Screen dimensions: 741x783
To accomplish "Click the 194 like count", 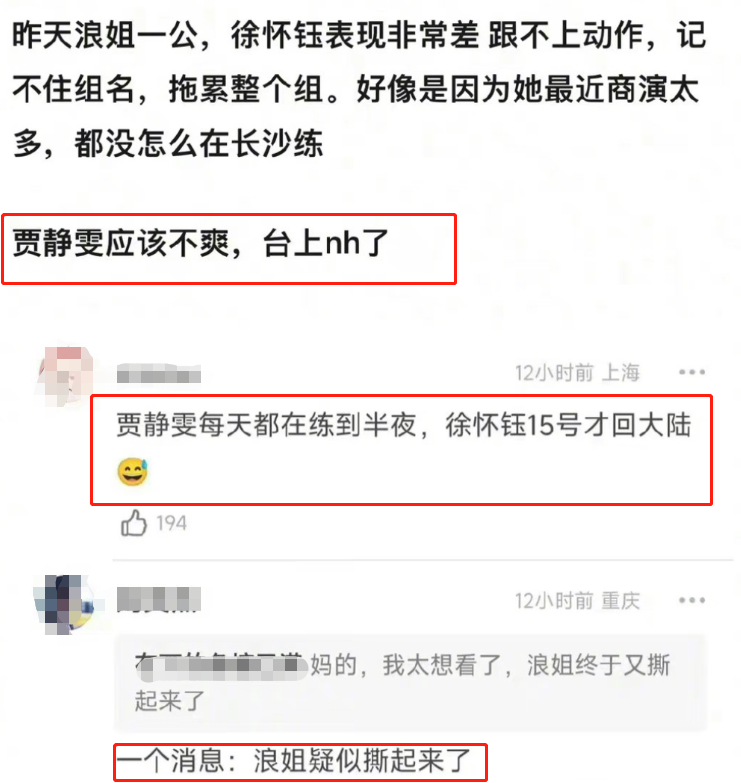I will tap(171, 523).
